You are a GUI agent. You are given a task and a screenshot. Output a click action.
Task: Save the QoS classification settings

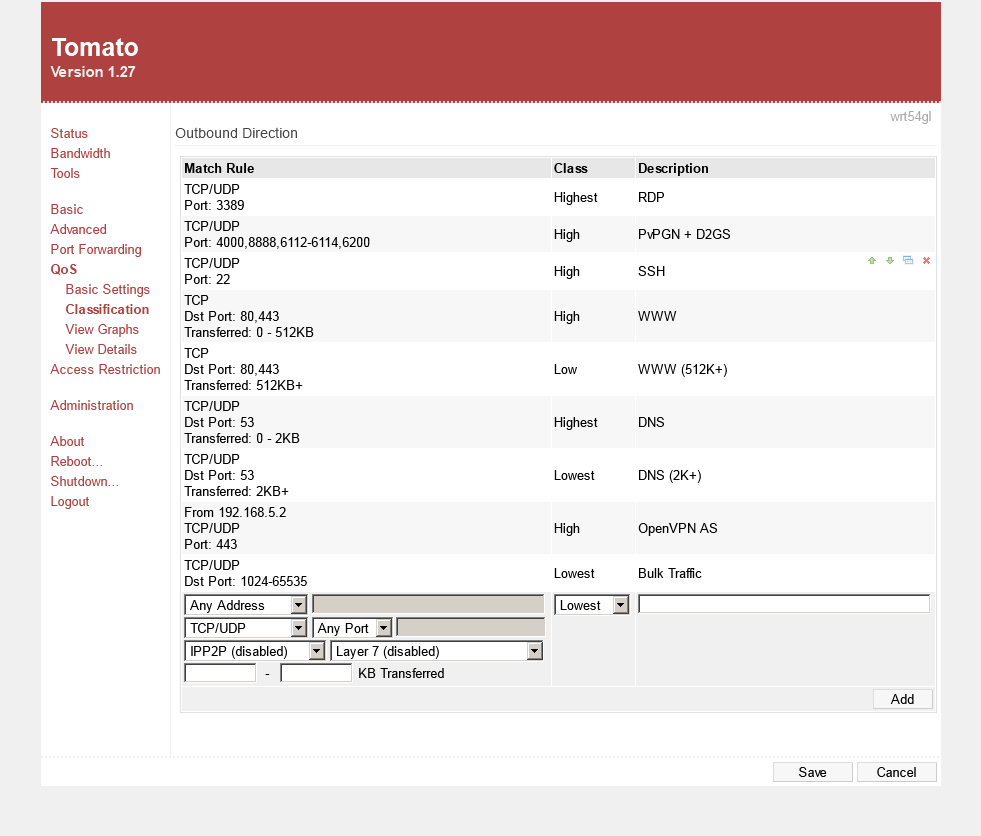click(x=812, y=772)
